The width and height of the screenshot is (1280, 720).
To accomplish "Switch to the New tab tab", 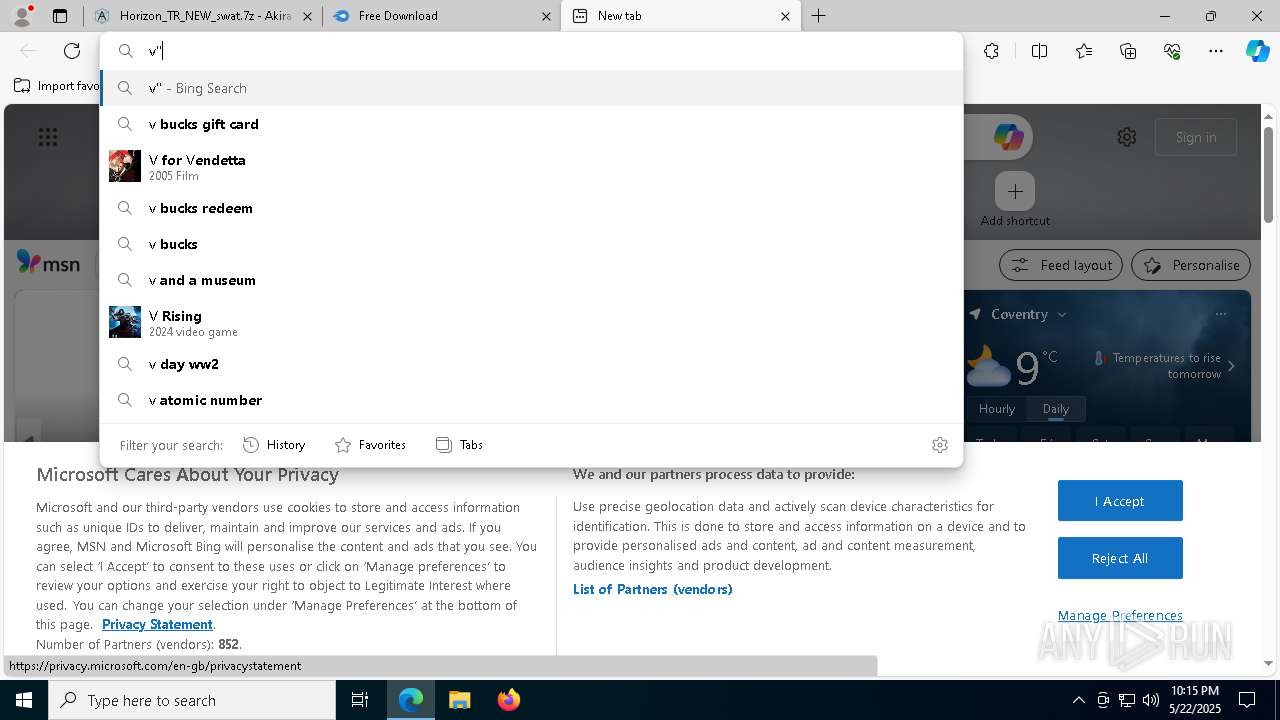I will coord(680,16).
